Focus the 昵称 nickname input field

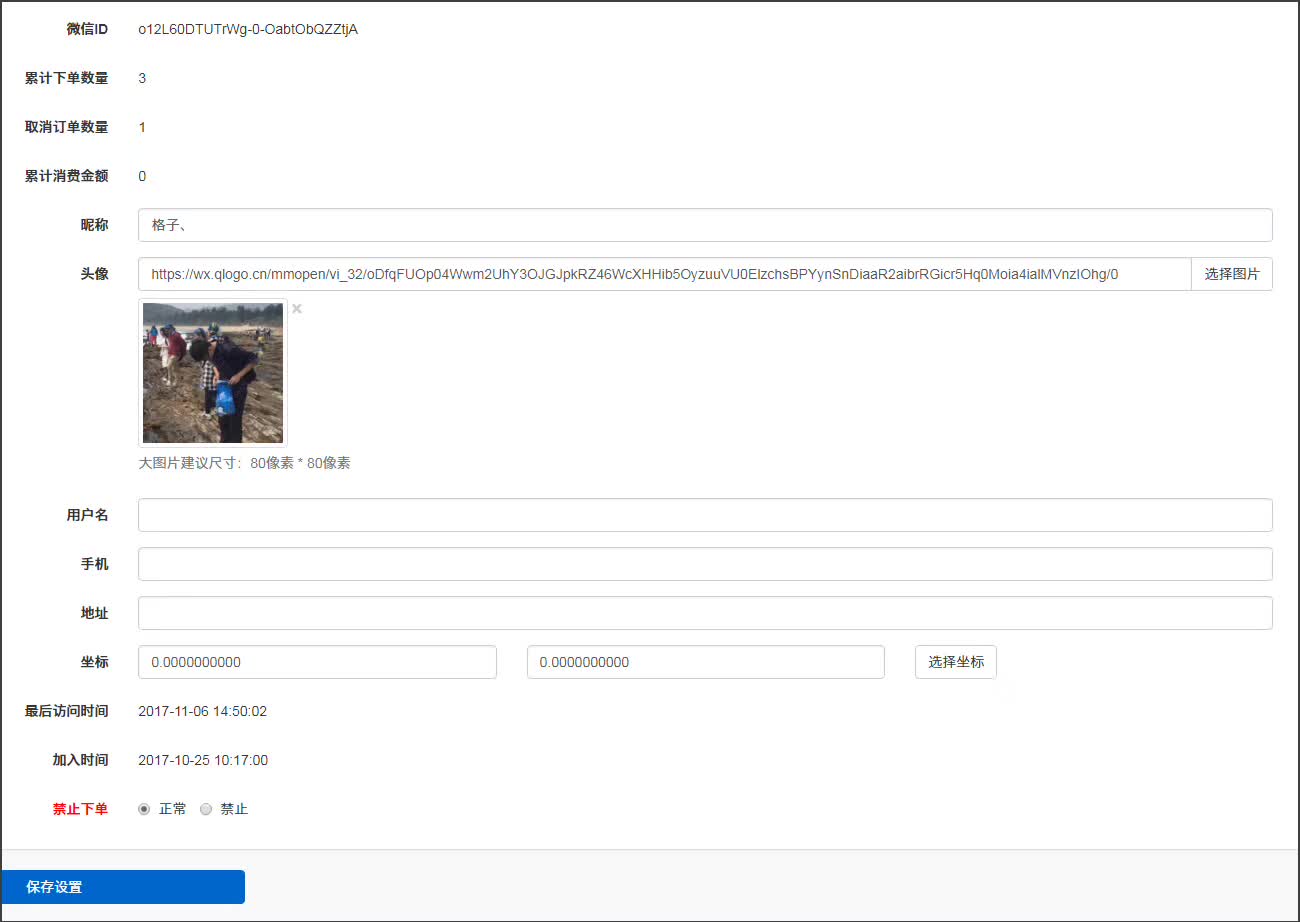coord(704,225)
